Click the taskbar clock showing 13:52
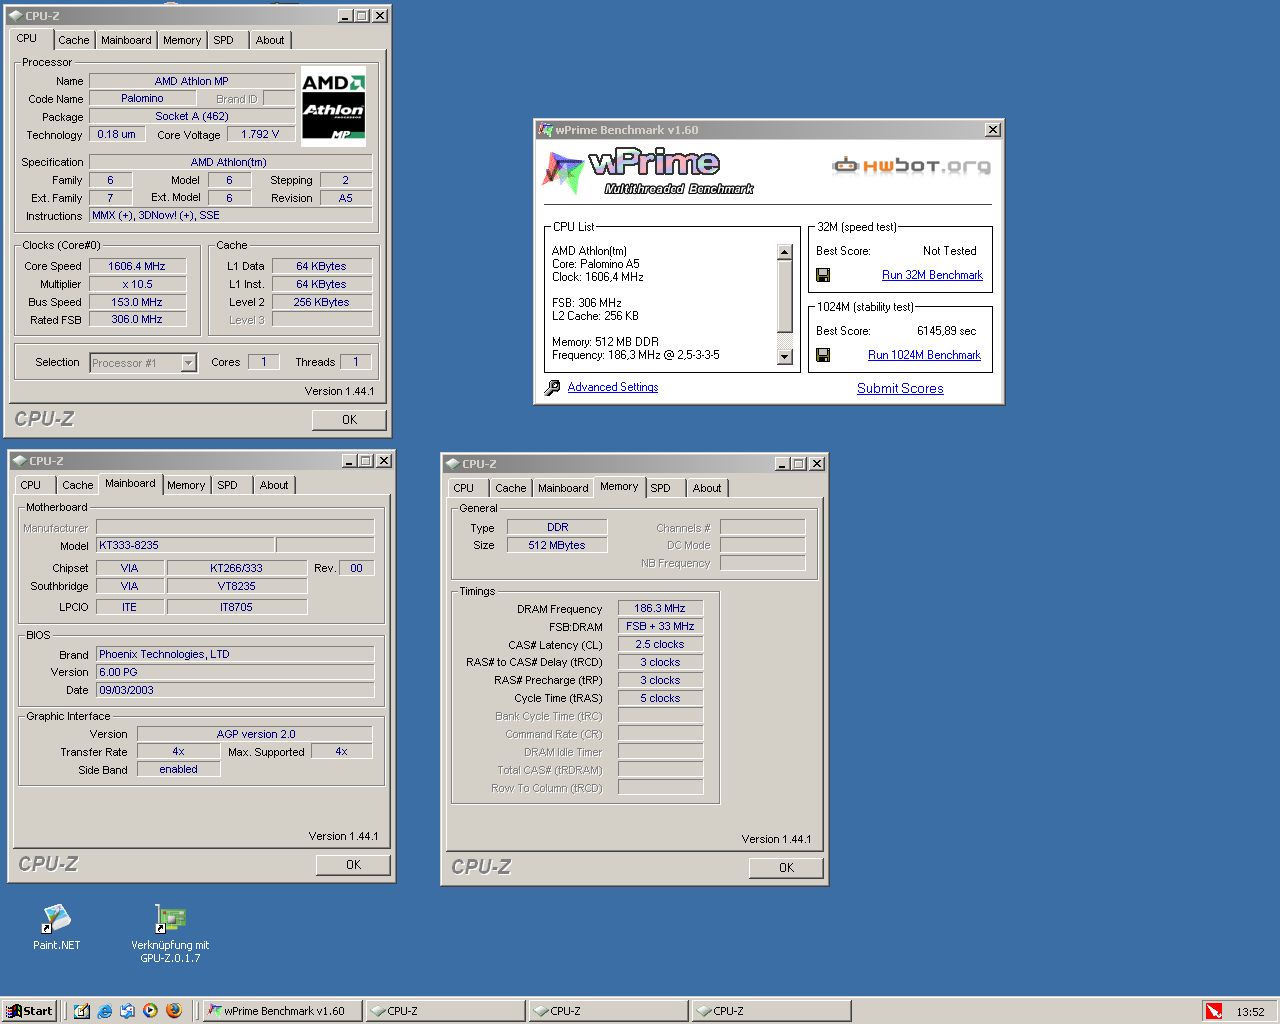The width and height of the screenshot is (1280, 1024). 1250,1012
